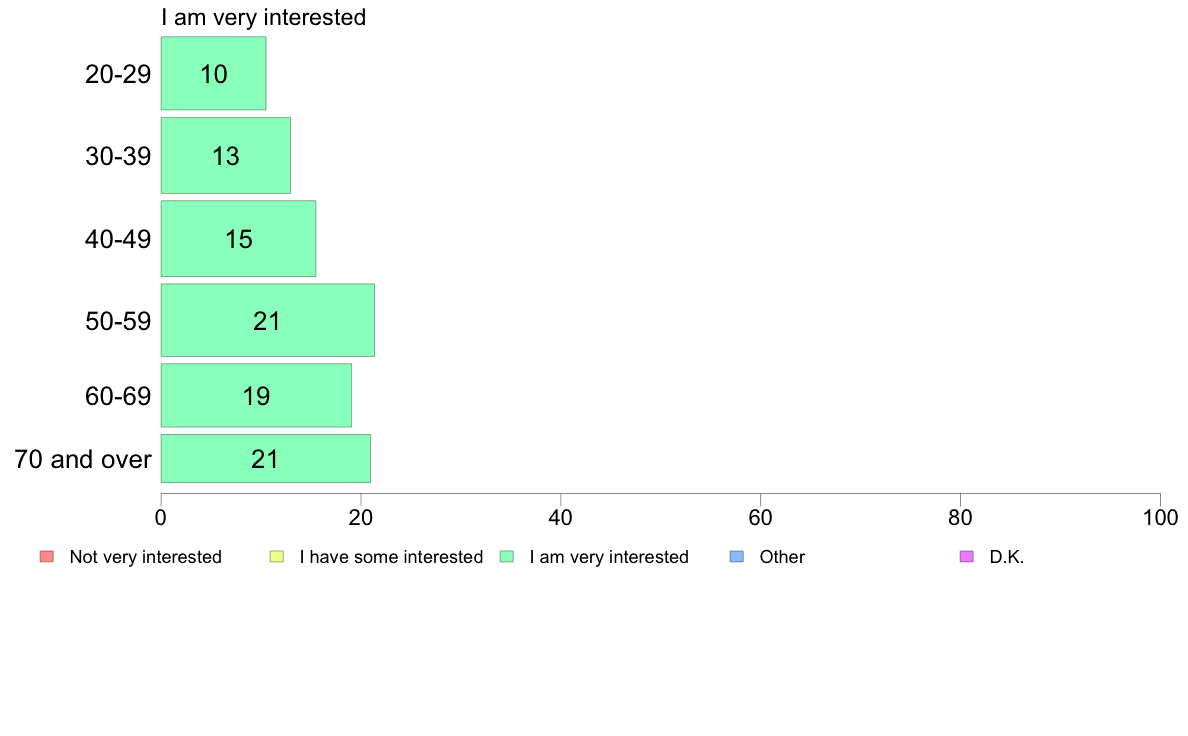
Task: Select the 60-69 bar showing 19
Action: (x=256, y=395)
